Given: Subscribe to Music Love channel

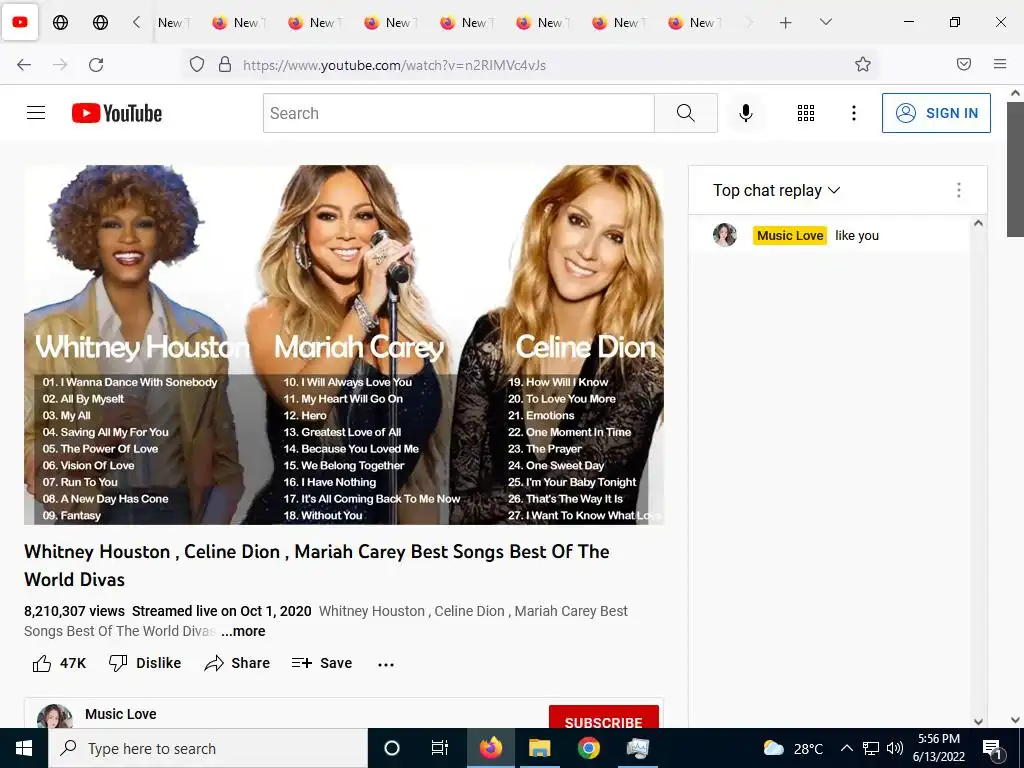Looking at the screenshot, I should [x=603, y=718].
